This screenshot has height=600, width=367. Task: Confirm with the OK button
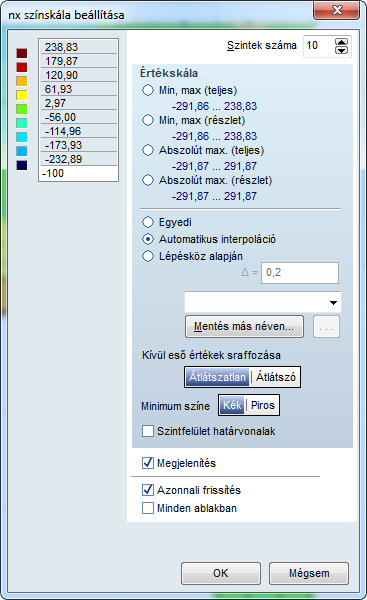pos(221,573)
